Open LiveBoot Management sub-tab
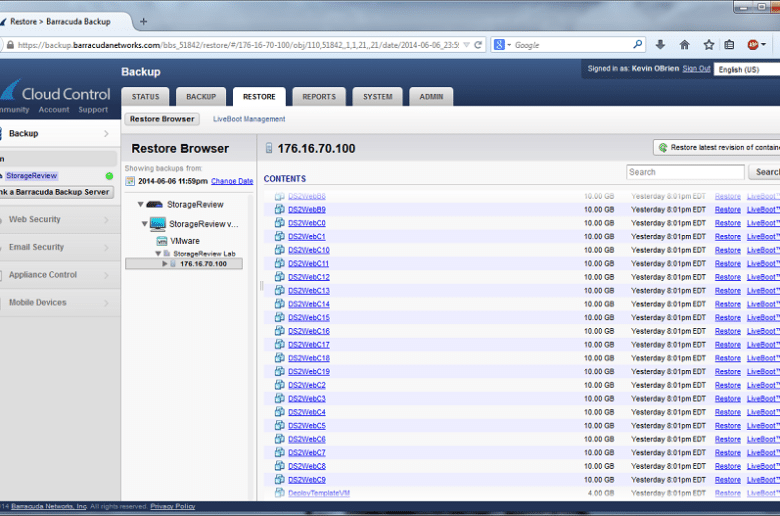 [x=249, y=119]
